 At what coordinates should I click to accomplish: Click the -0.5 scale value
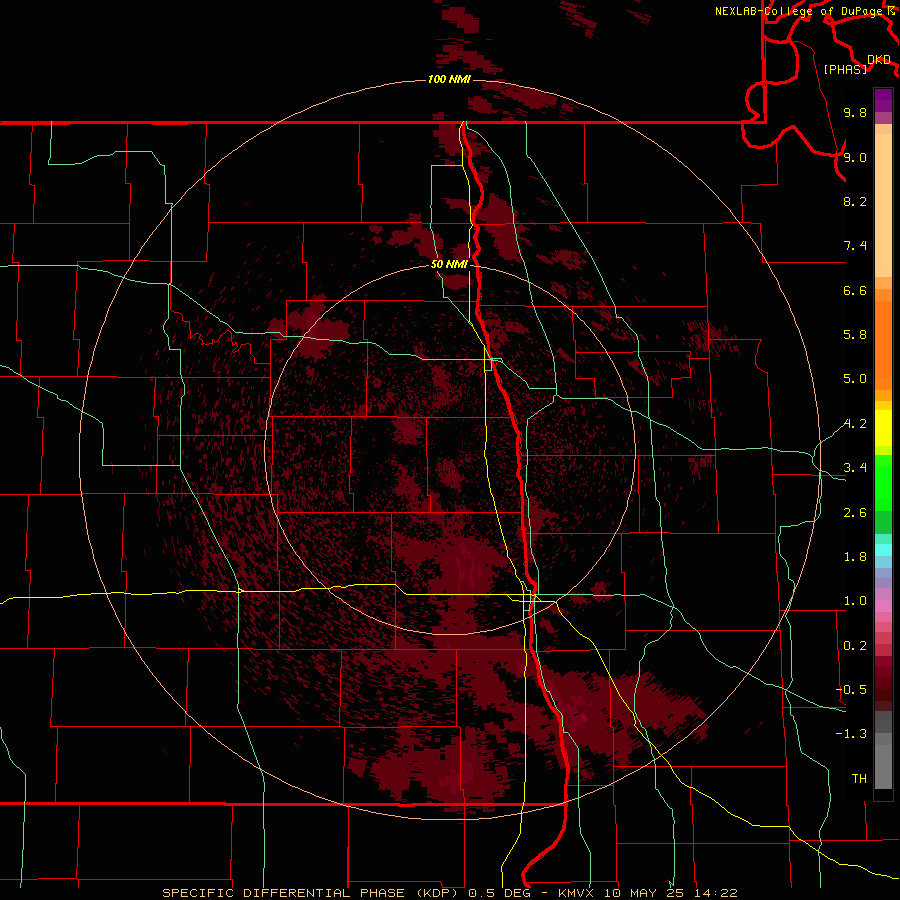851,690
